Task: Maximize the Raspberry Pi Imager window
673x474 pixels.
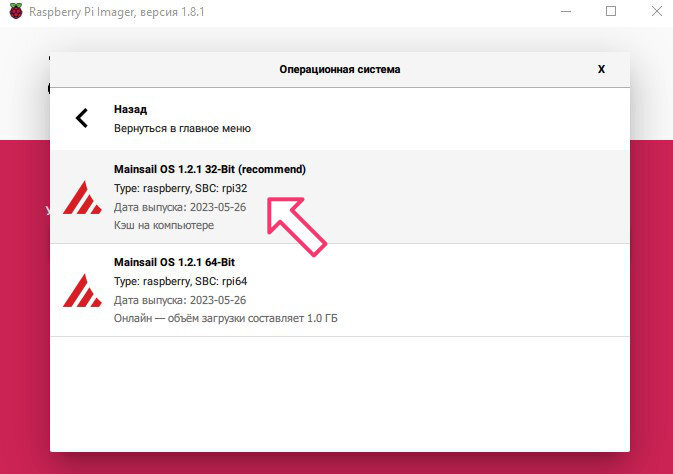Action: (x=611, y=12)
